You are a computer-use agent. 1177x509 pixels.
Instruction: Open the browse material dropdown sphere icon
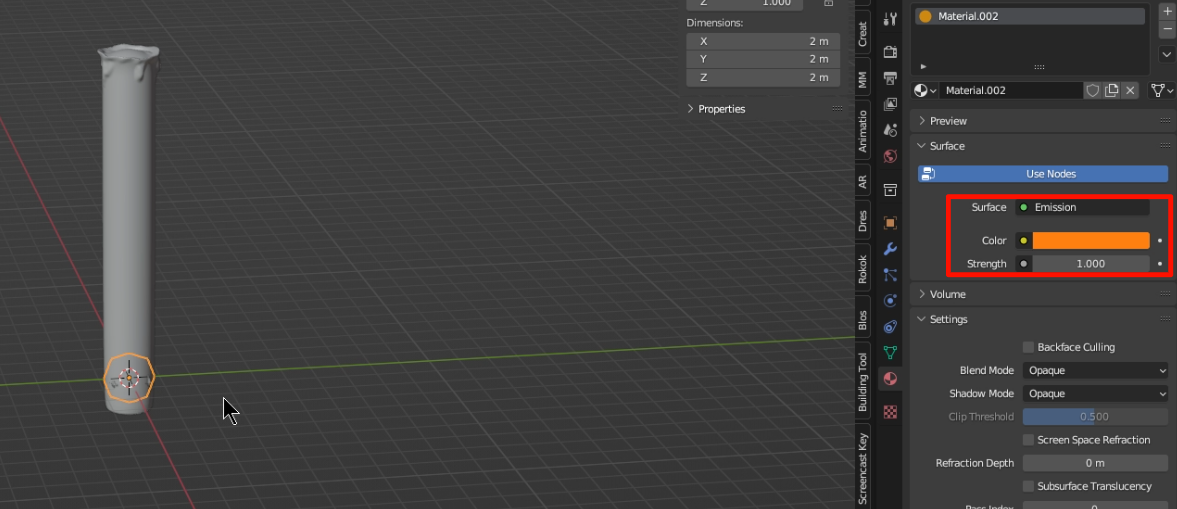point(925,90)
